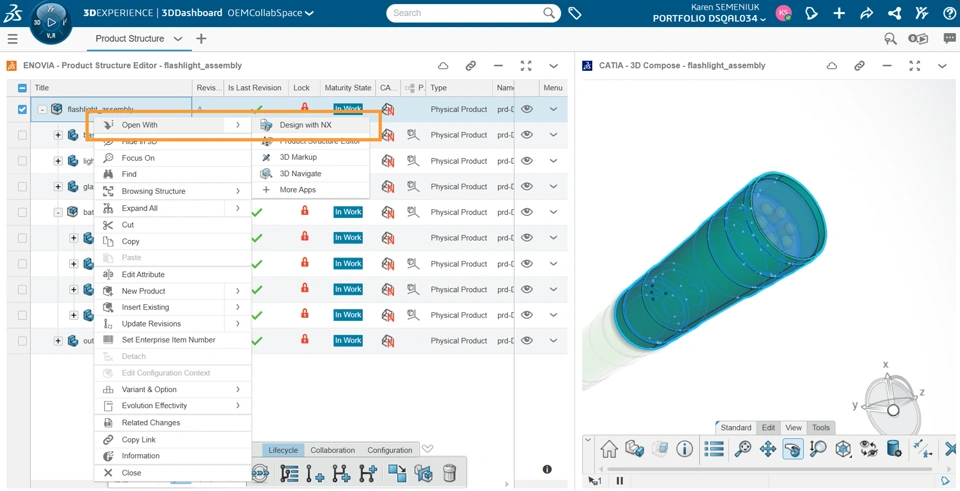Click the list view icon in the CATIA toolbar

[714, 449]
